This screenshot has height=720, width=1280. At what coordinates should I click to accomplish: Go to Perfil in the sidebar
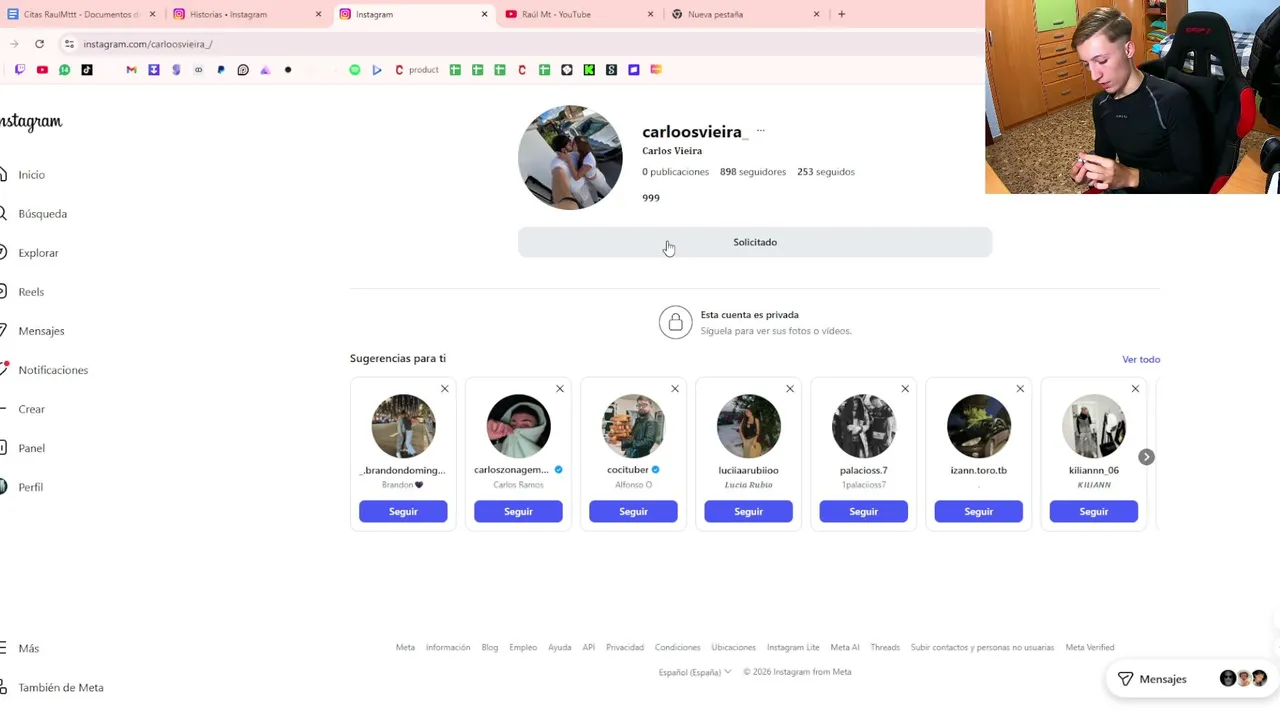(x=21, y=487)
